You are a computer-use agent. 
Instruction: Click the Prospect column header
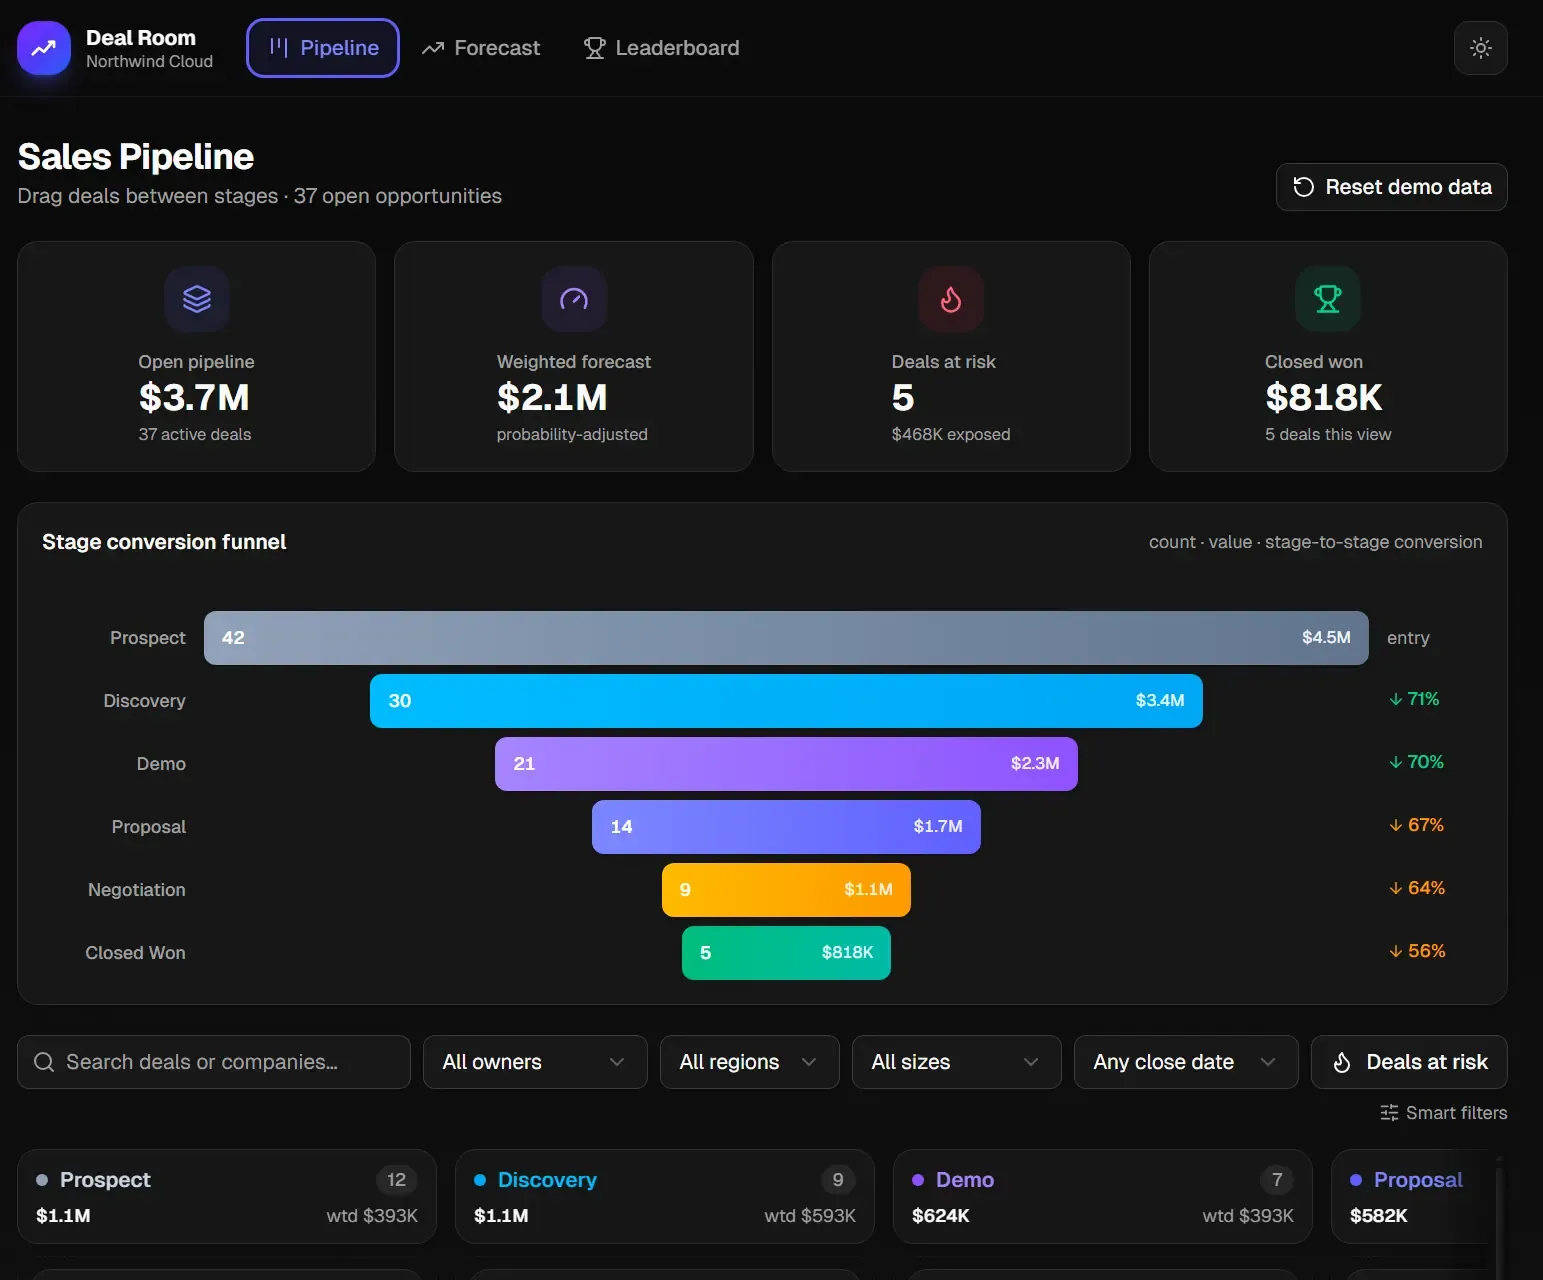click(227, 1196)
